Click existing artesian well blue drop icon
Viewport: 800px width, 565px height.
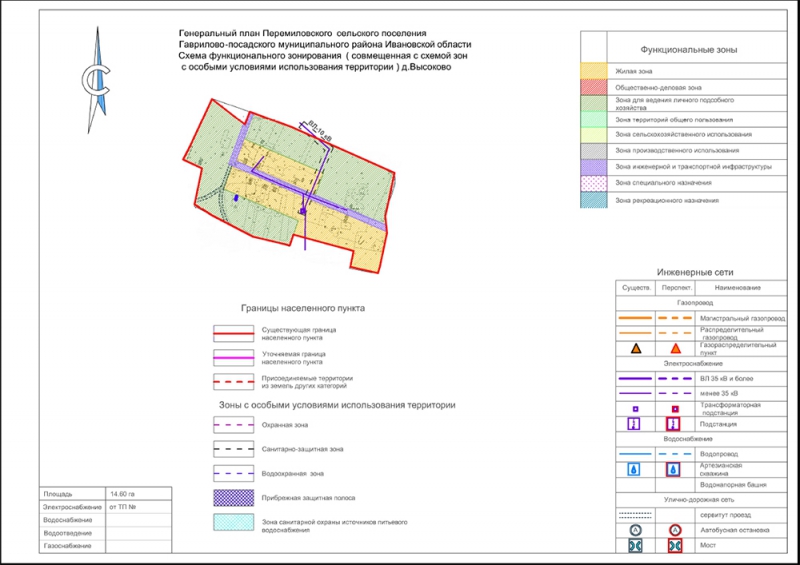[634, 469]
